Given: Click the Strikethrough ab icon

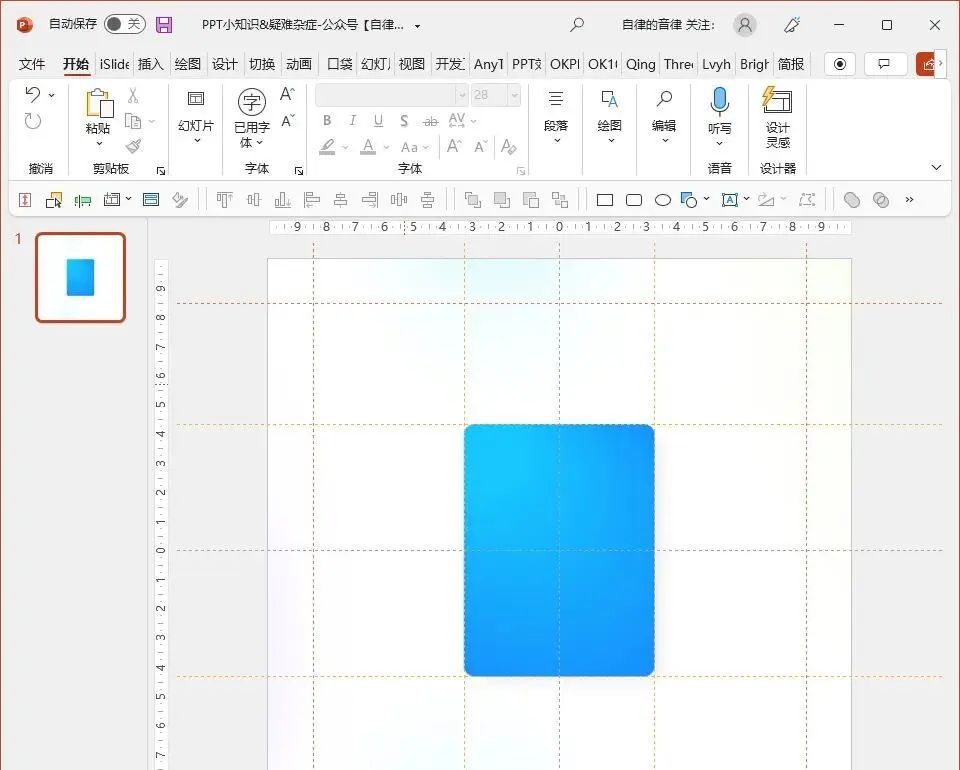Looking at the screenshot, I should [430, 121].
